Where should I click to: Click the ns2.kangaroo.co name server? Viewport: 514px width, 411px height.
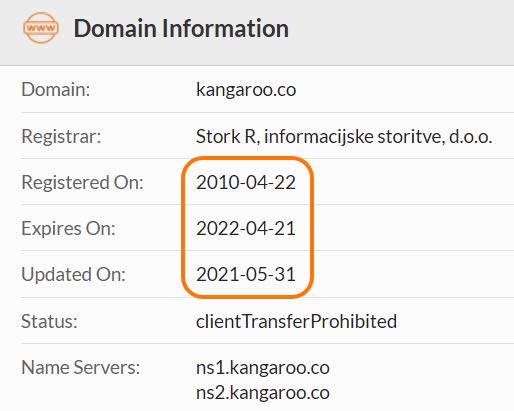[x=263, y=393]
